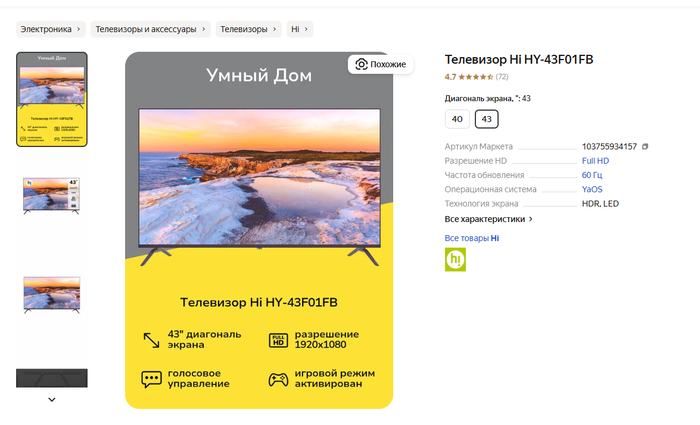700x425 pixels.
Task: Open the 'Похожие' similar items search
Action: point(380,64)
